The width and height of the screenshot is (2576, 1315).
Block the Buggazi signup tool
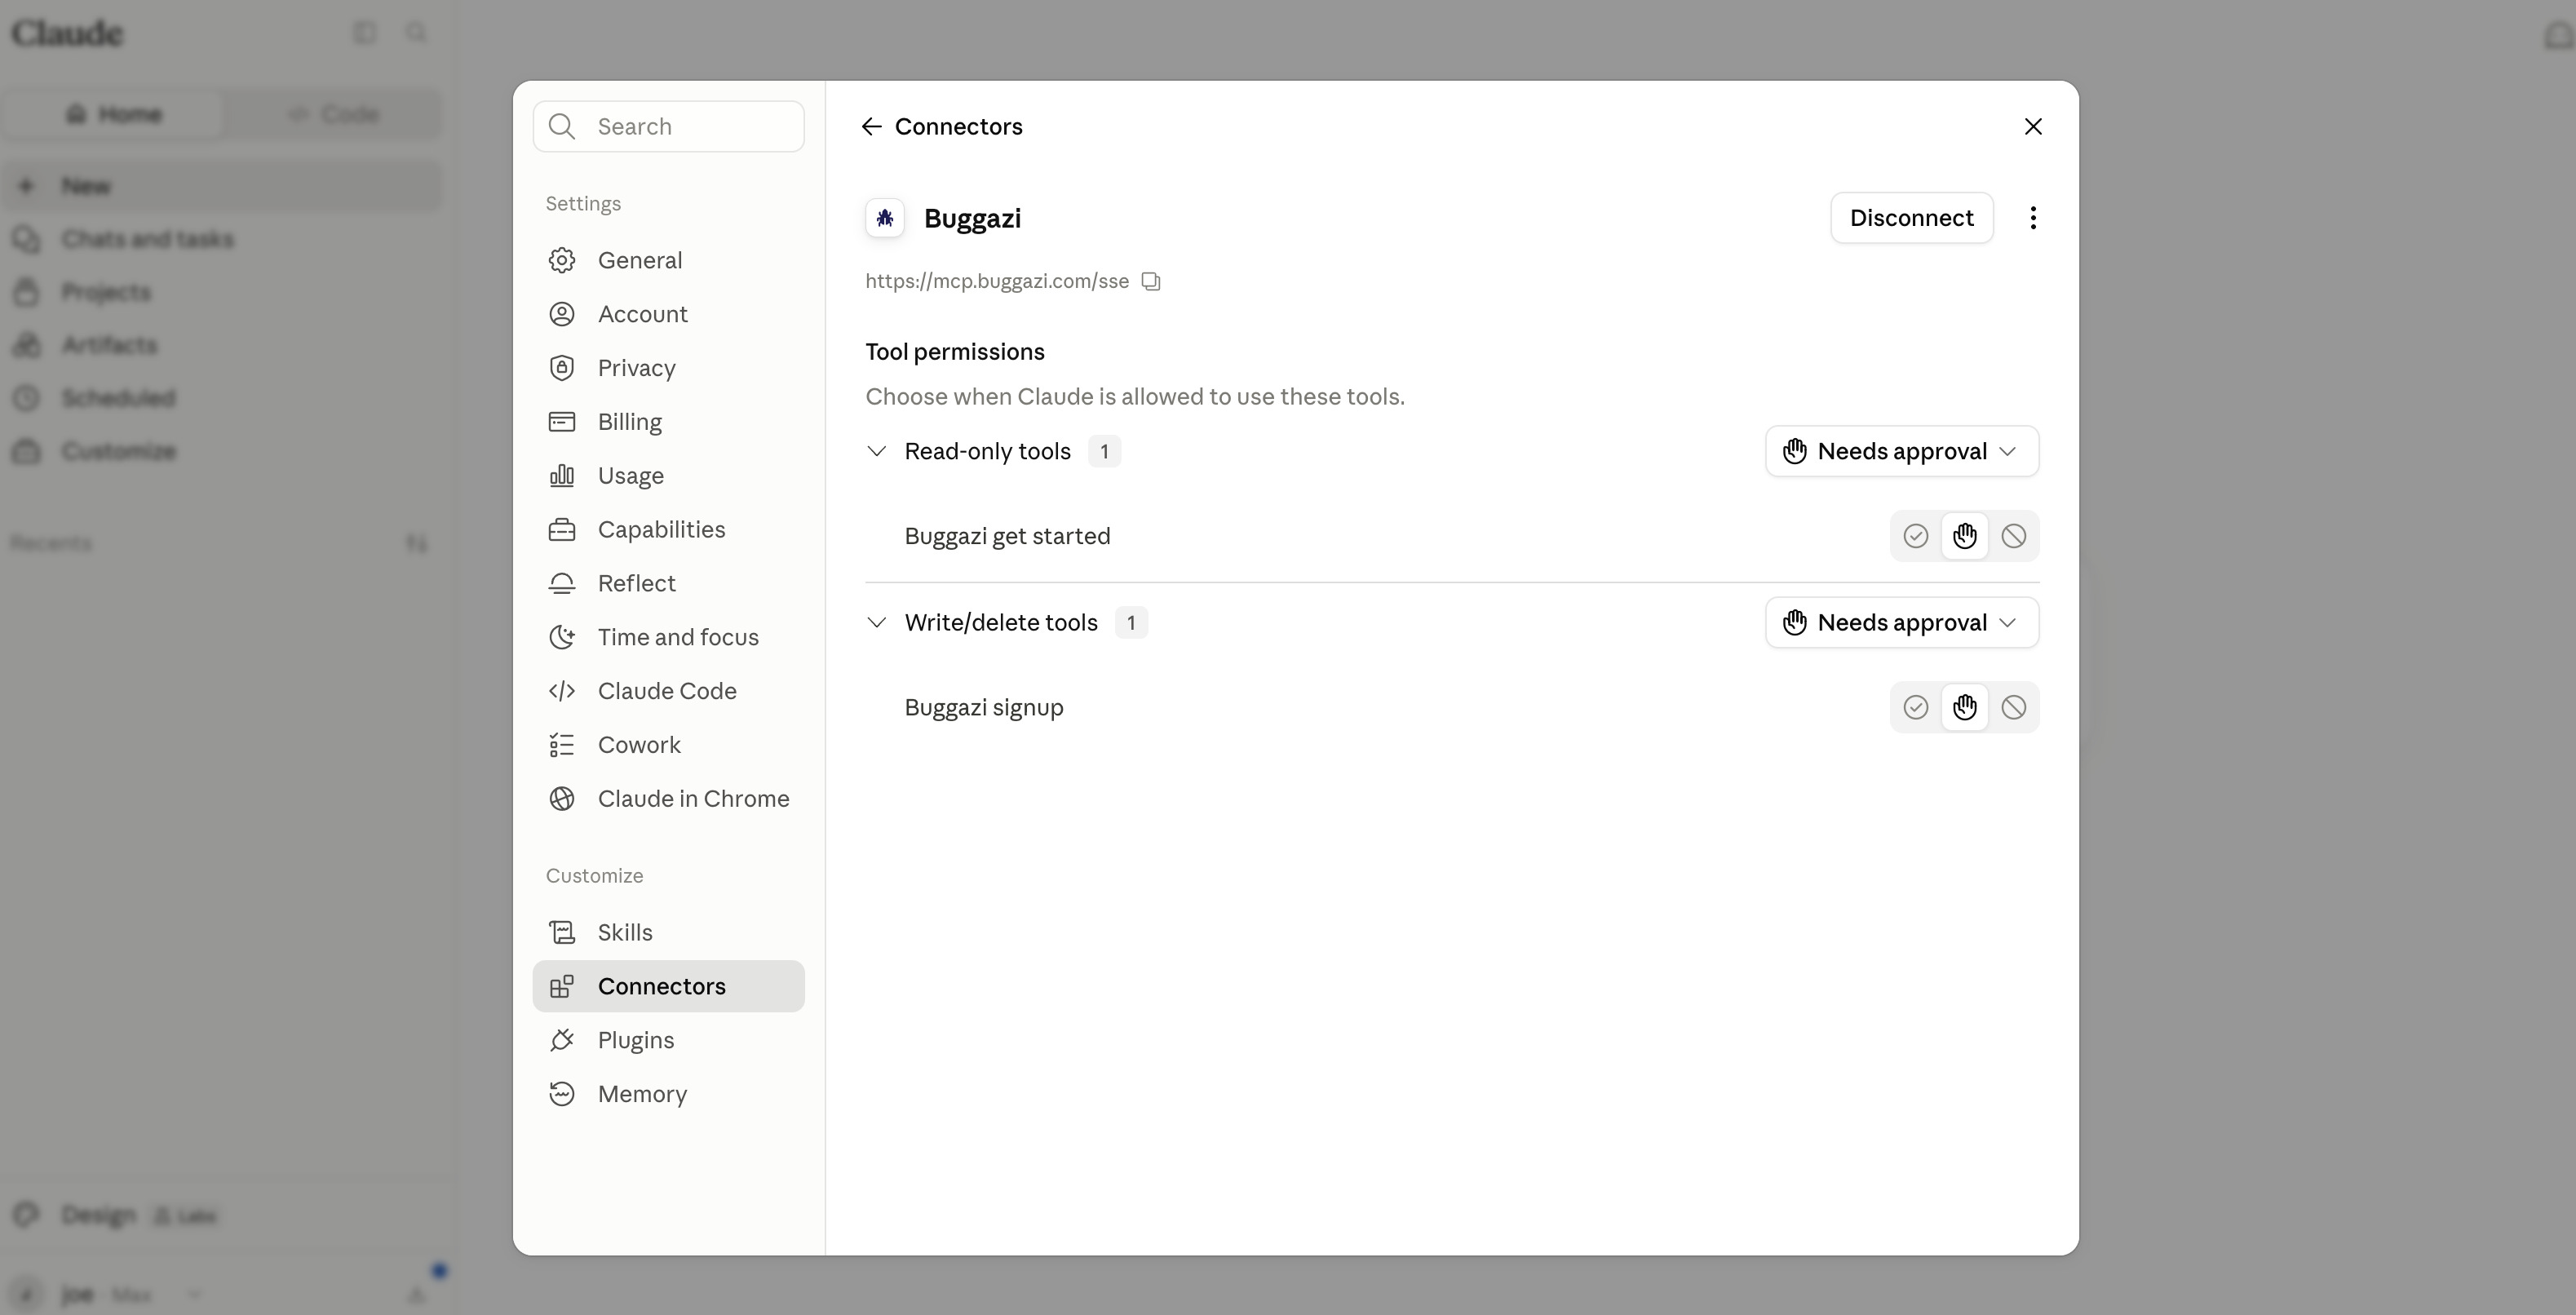click(2013, 707)
